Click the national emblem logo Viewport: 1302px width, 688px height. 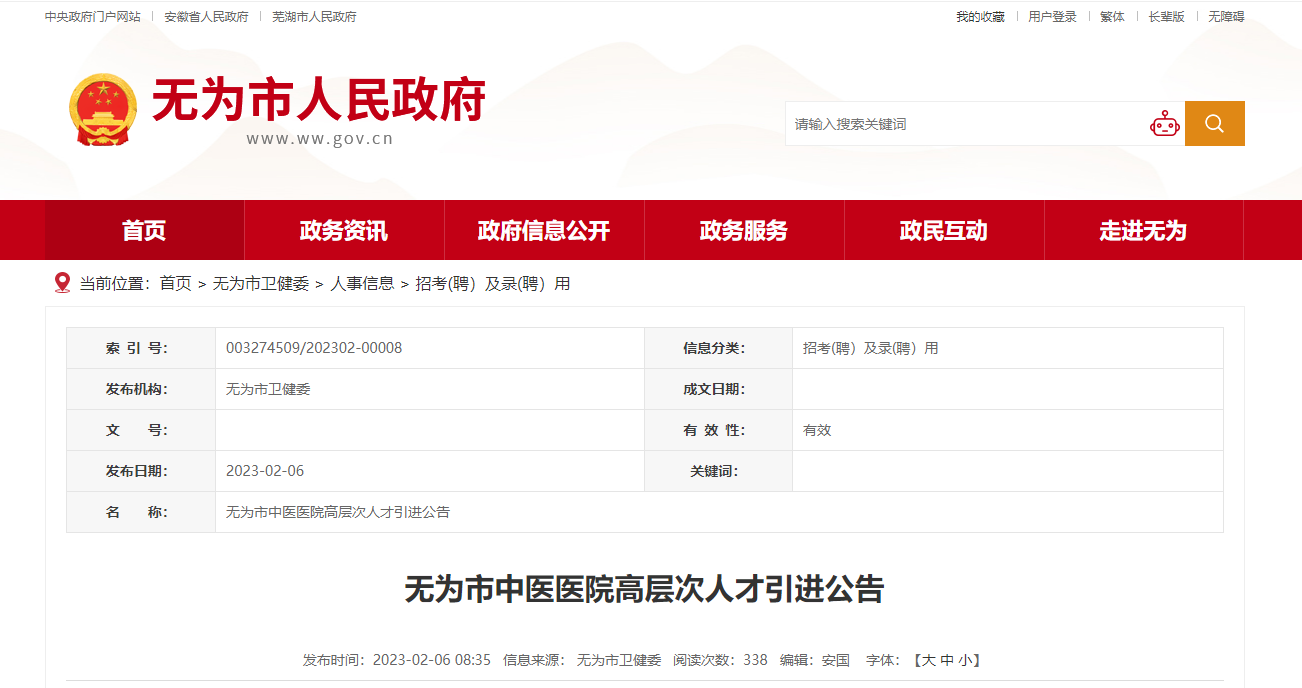(x=103, y=109)
